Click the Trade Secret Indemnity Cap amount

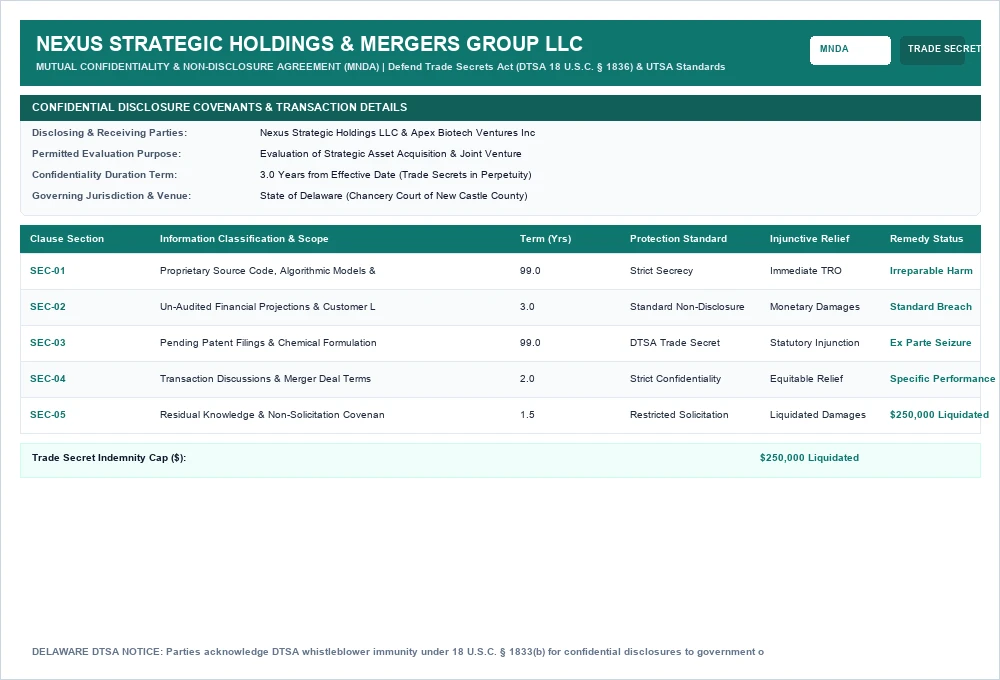point(809,458)
